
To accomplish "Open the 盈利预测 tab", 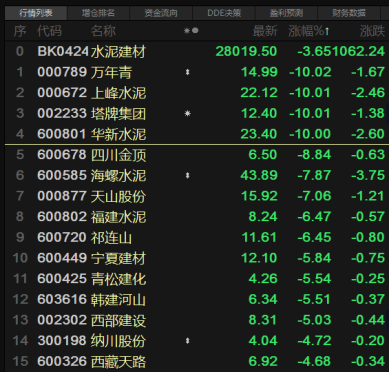I will point(286,13).
